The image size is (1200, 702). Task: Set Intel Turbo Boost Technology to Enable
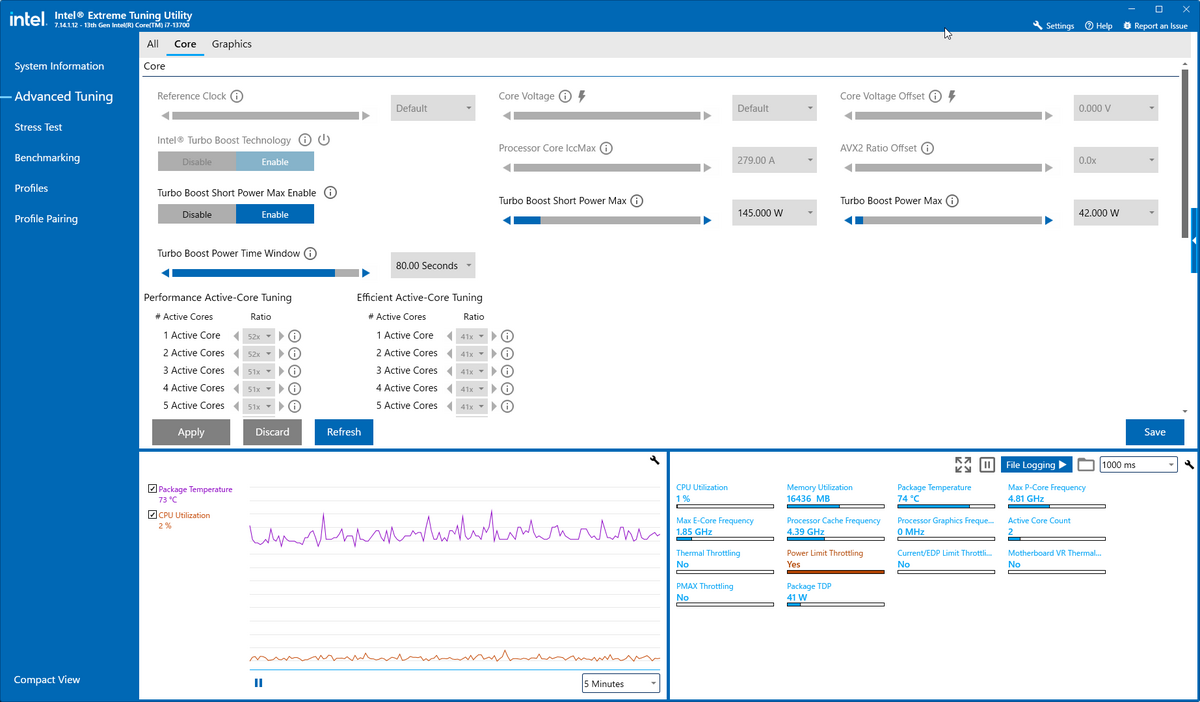pyautogui.click(x=275, y=162)
